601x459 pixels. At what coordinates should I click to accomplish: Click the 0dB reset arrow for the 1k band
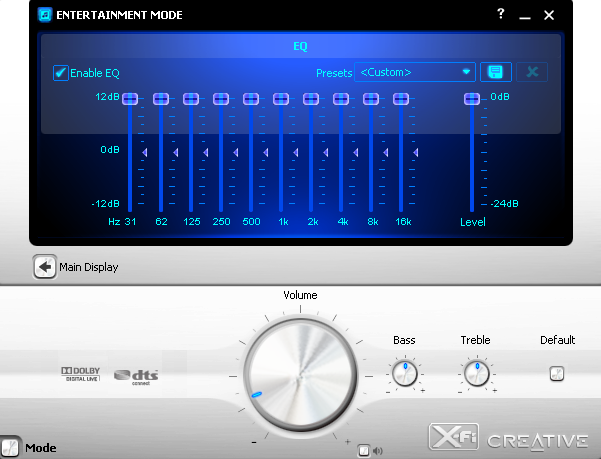[x=296, y=152]
